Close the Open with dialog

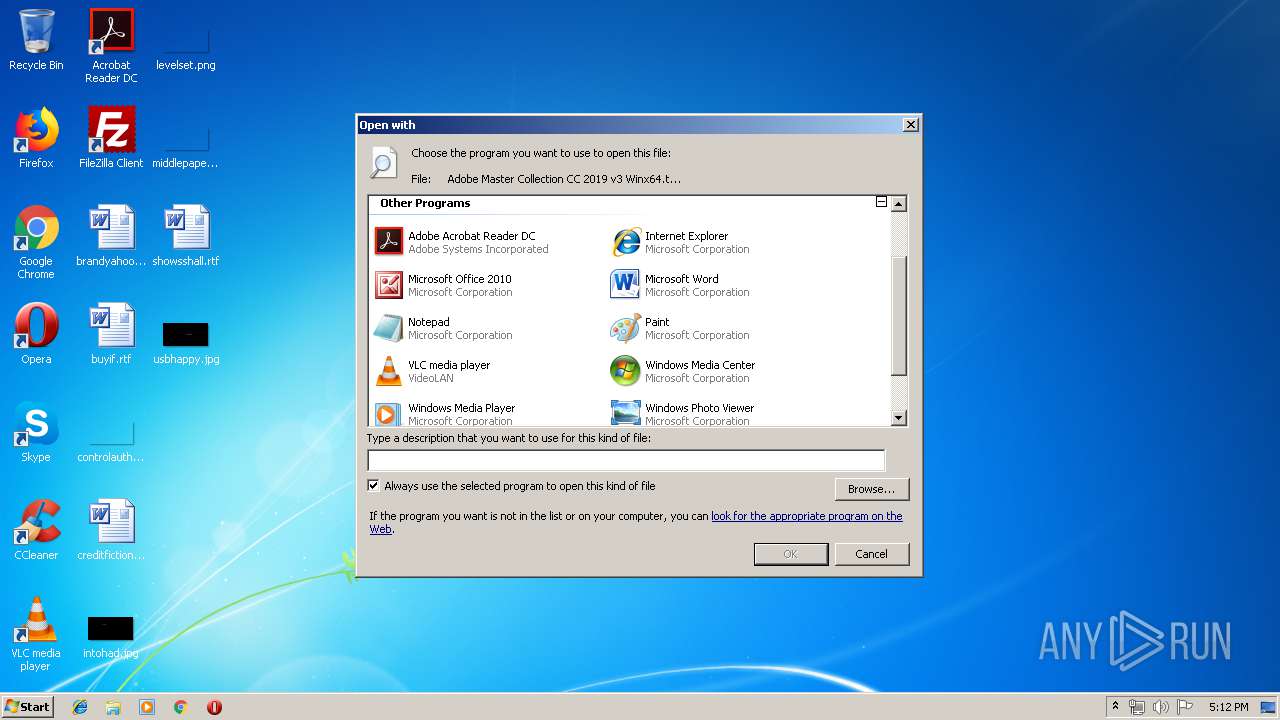(x=910, y=125)
